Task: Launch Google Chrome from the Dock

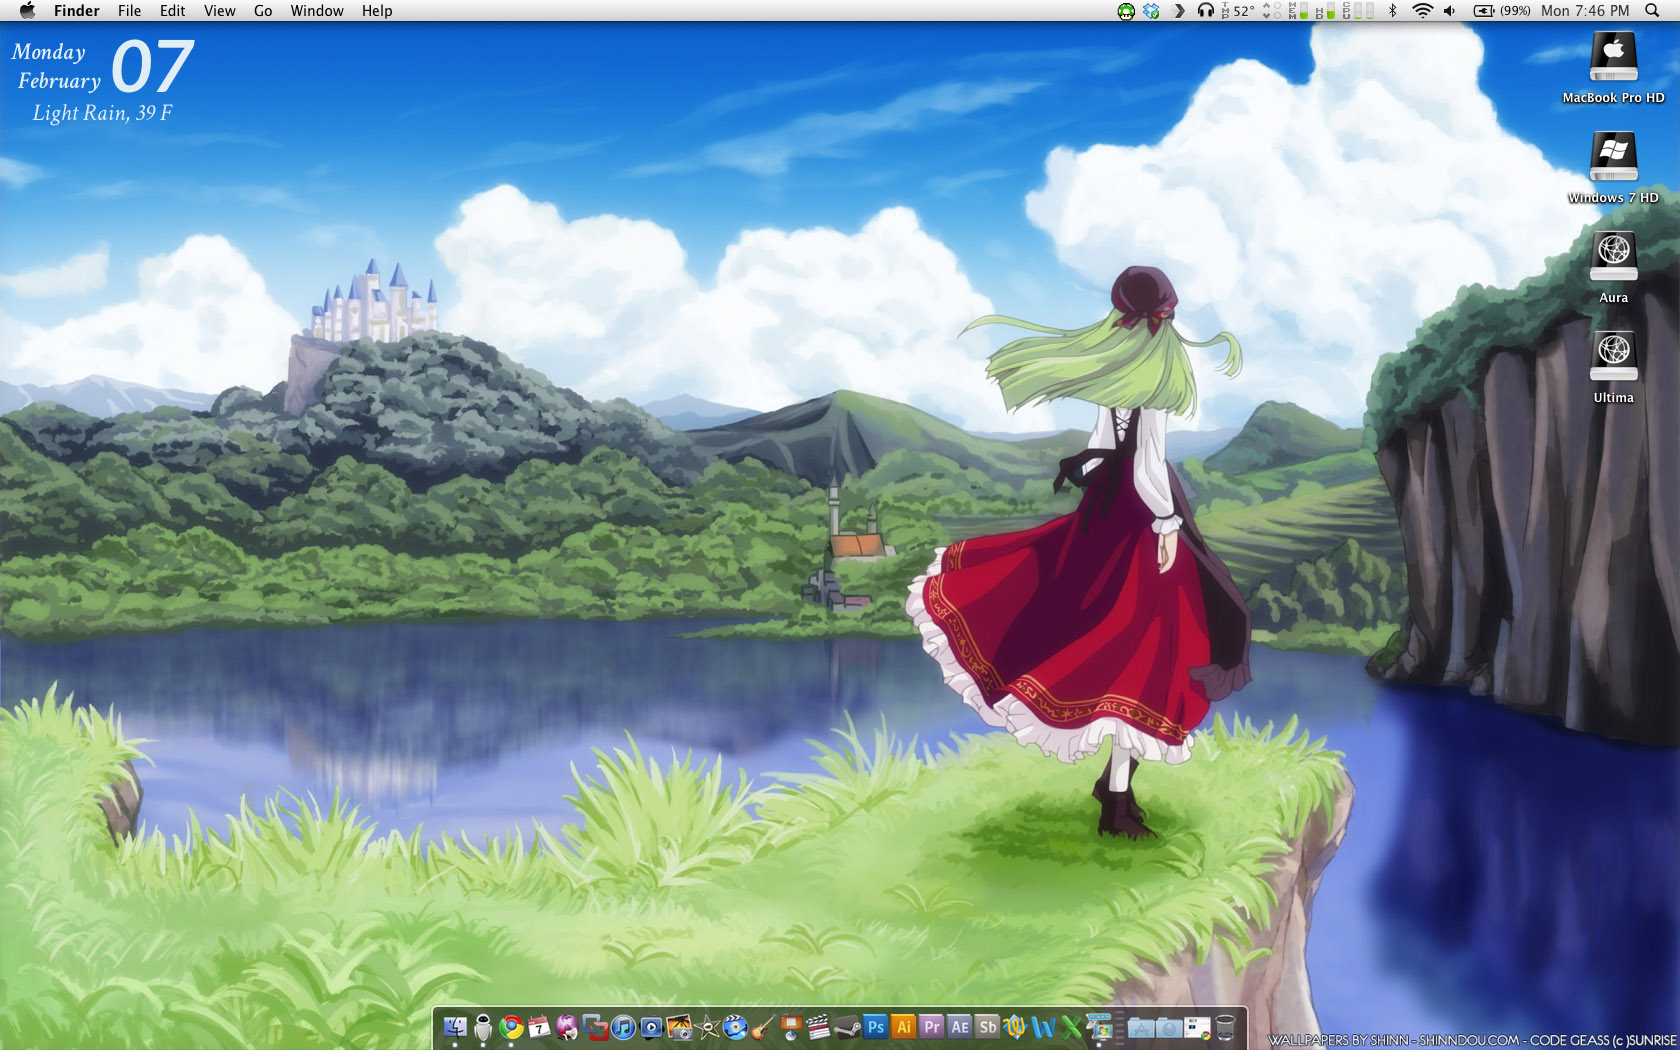Action: click(x=511, y=1027)
